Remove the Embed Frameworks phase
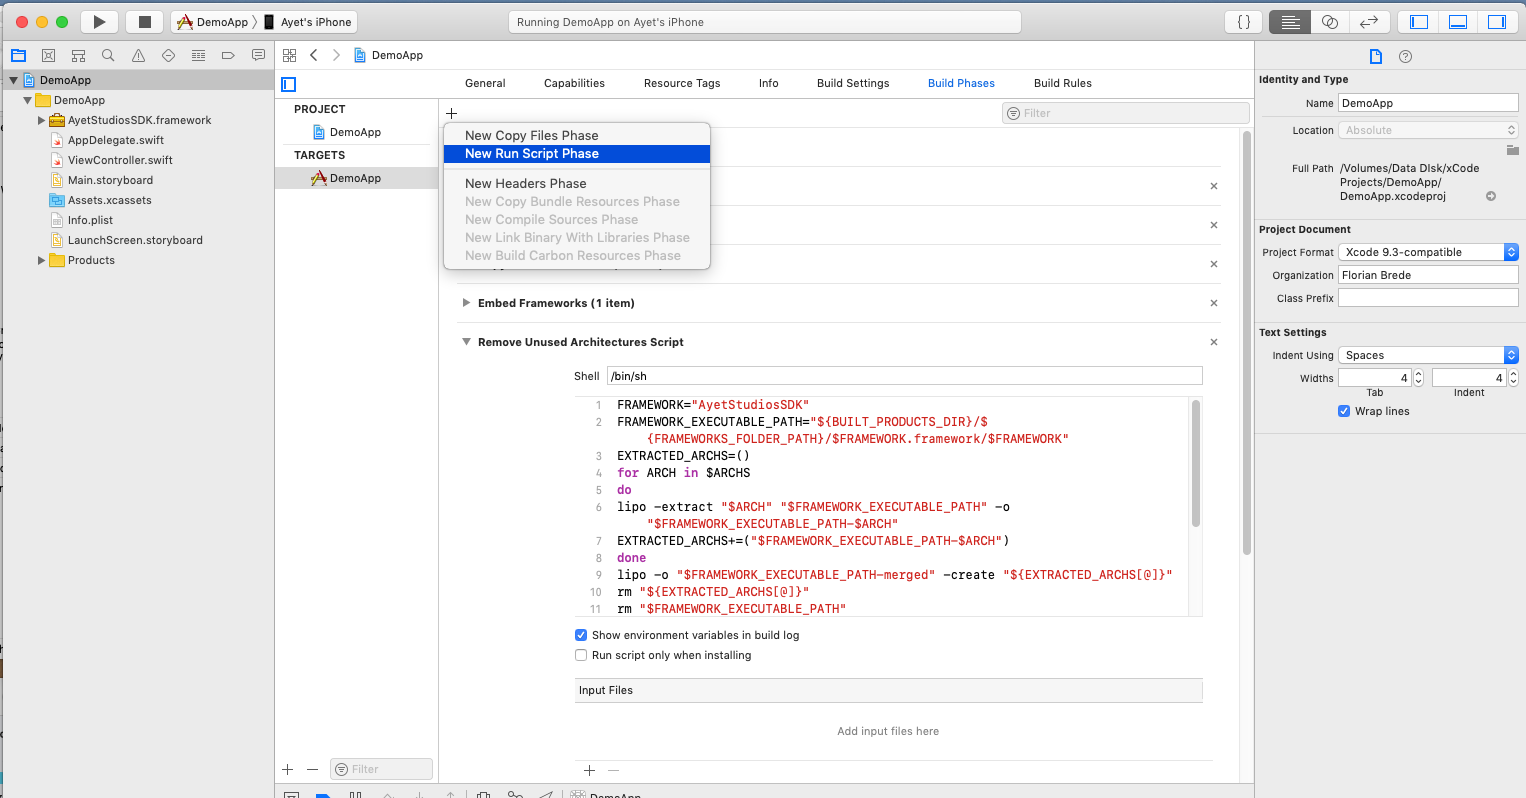 click(1214, 303)
